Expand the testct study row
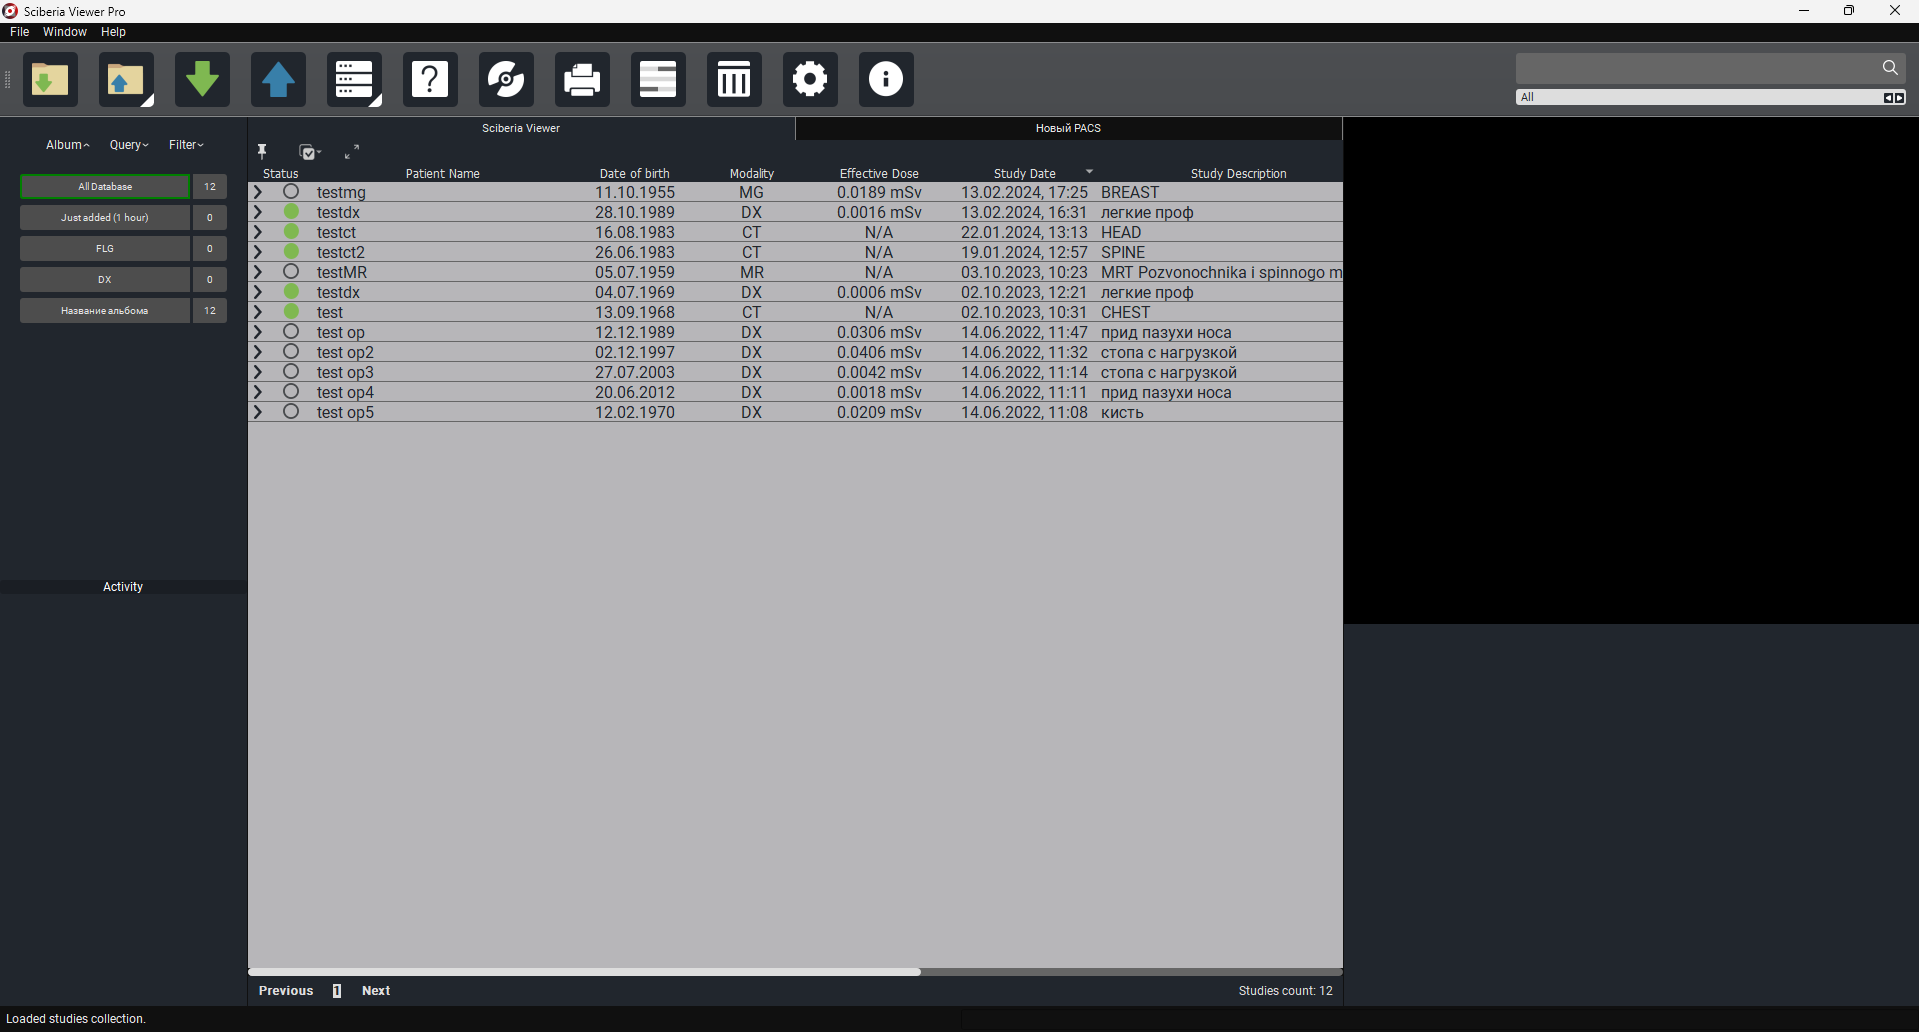Image resolution: width=1919 pixels, height=1032 pixels. (x=258, y=232)
